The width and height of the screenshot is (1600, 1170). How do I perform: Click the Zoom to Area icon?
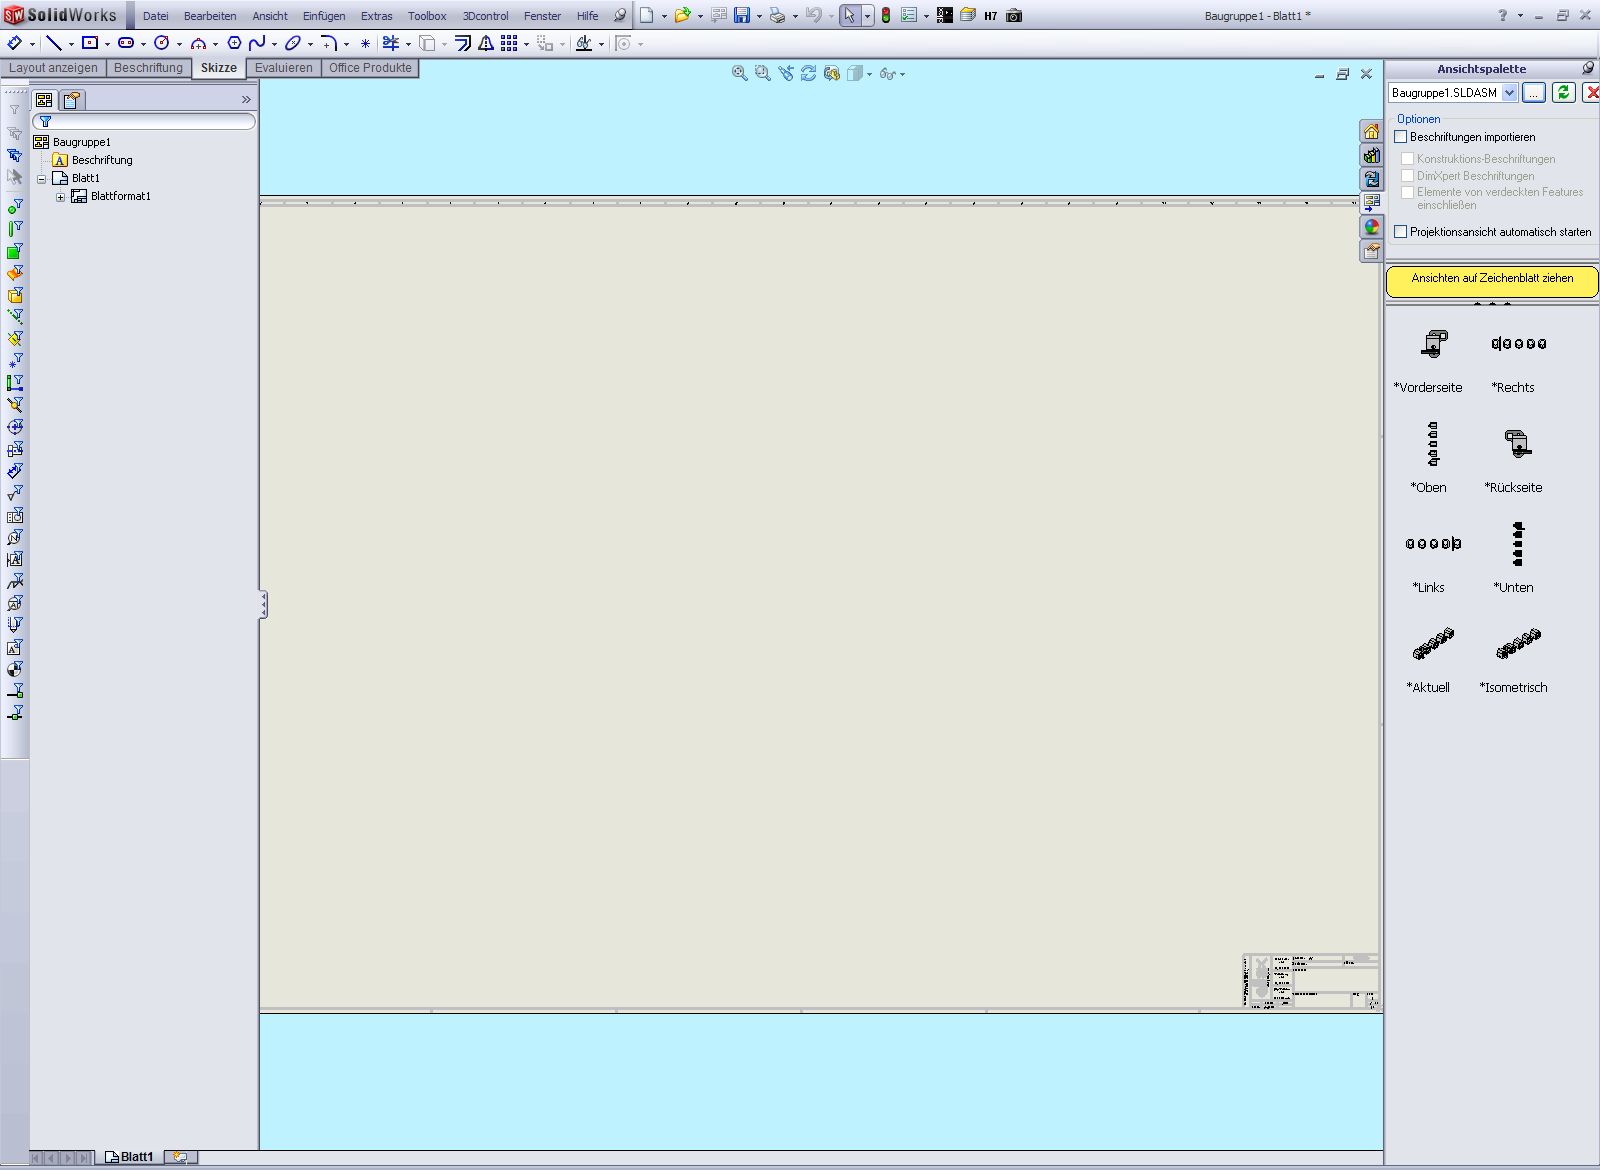coord(762,73)
